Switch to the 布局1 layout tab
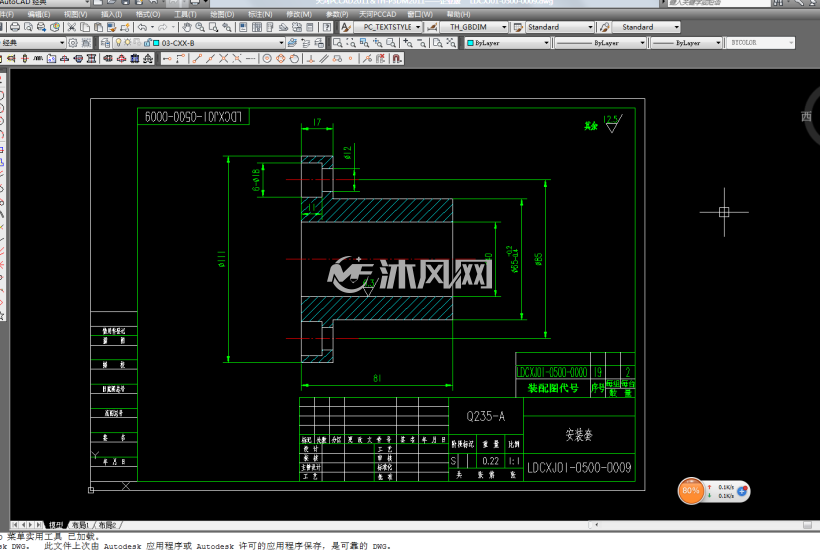This screenshot has height=550, width=820. point(81,525)
